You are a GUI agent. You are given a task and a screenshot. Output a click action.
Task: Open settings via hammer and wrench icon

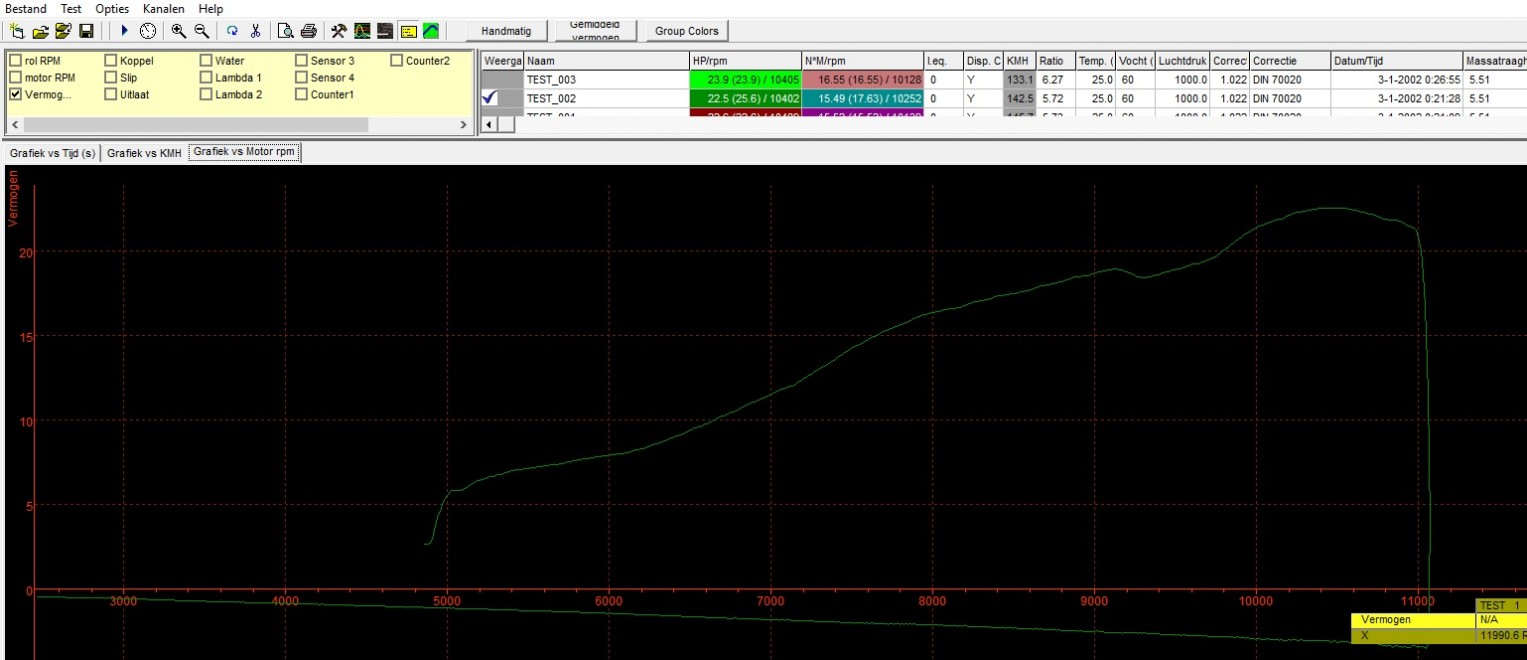tap(339, 31)
